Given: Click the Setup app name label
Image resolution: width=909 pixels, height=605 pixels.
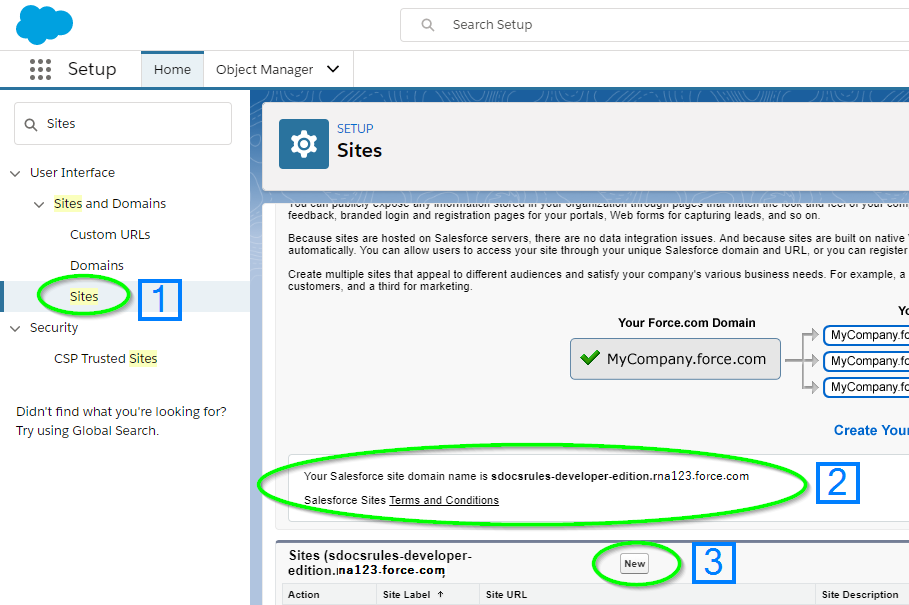Looking at the screenshot, I should [92, 69].
